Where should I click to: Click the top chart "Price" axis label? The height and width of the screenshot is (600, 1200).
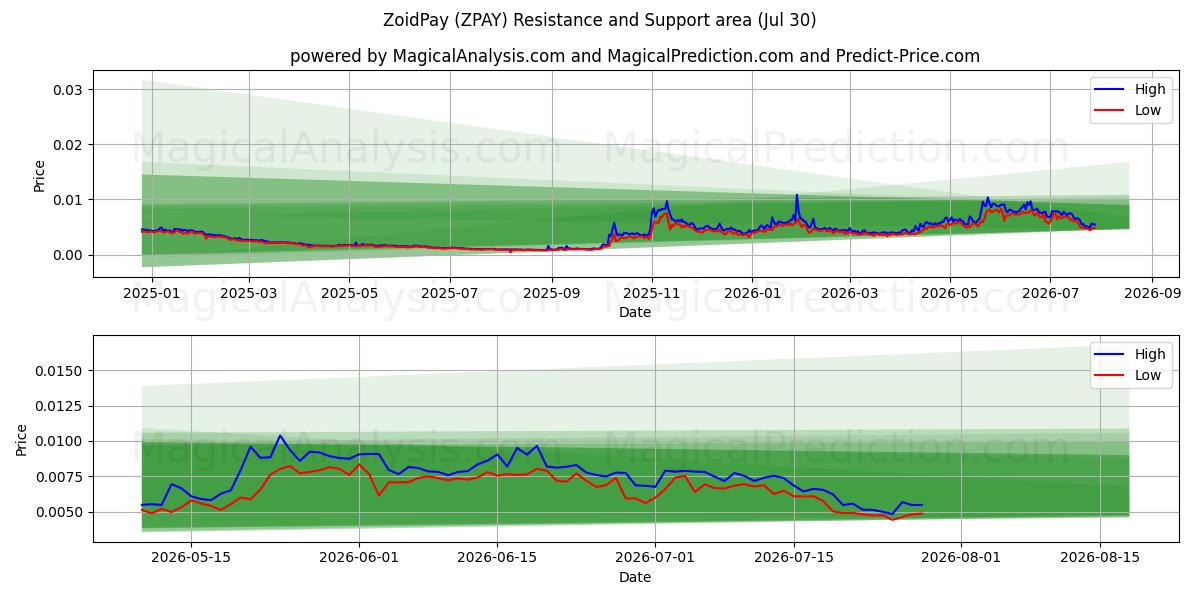tap(40, 174)
